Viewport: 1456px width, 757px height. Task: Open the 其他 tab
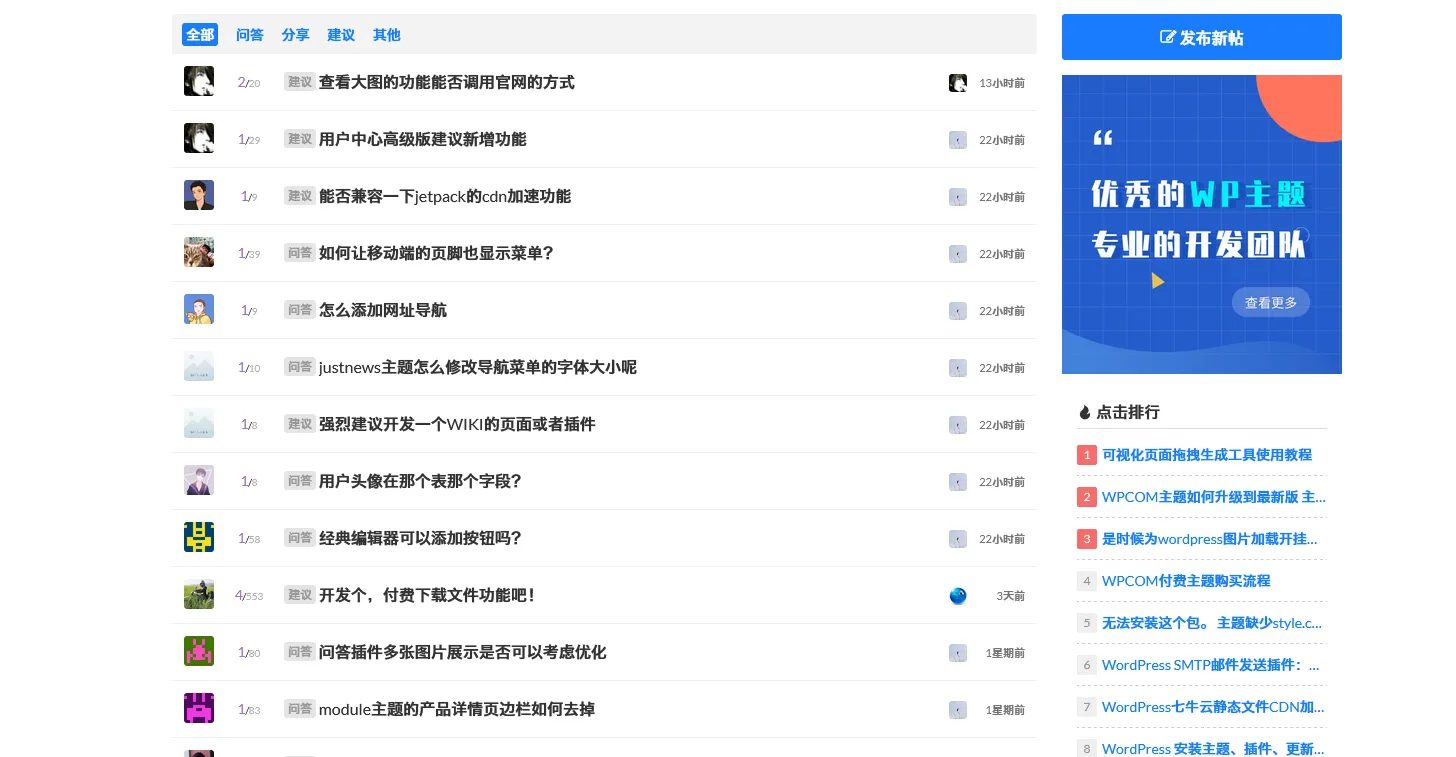click(x=386, y=34)
